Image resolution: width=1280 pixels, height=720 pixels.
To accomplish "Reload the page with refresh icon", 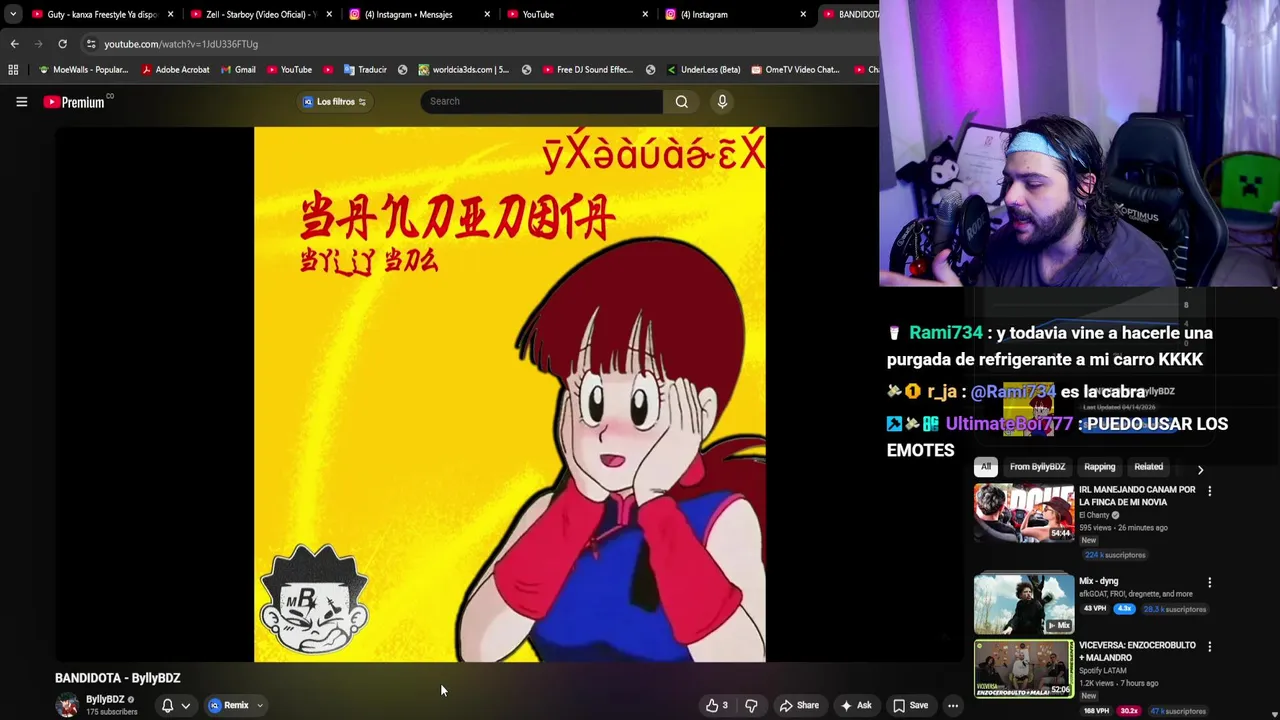I will [62, 44].
